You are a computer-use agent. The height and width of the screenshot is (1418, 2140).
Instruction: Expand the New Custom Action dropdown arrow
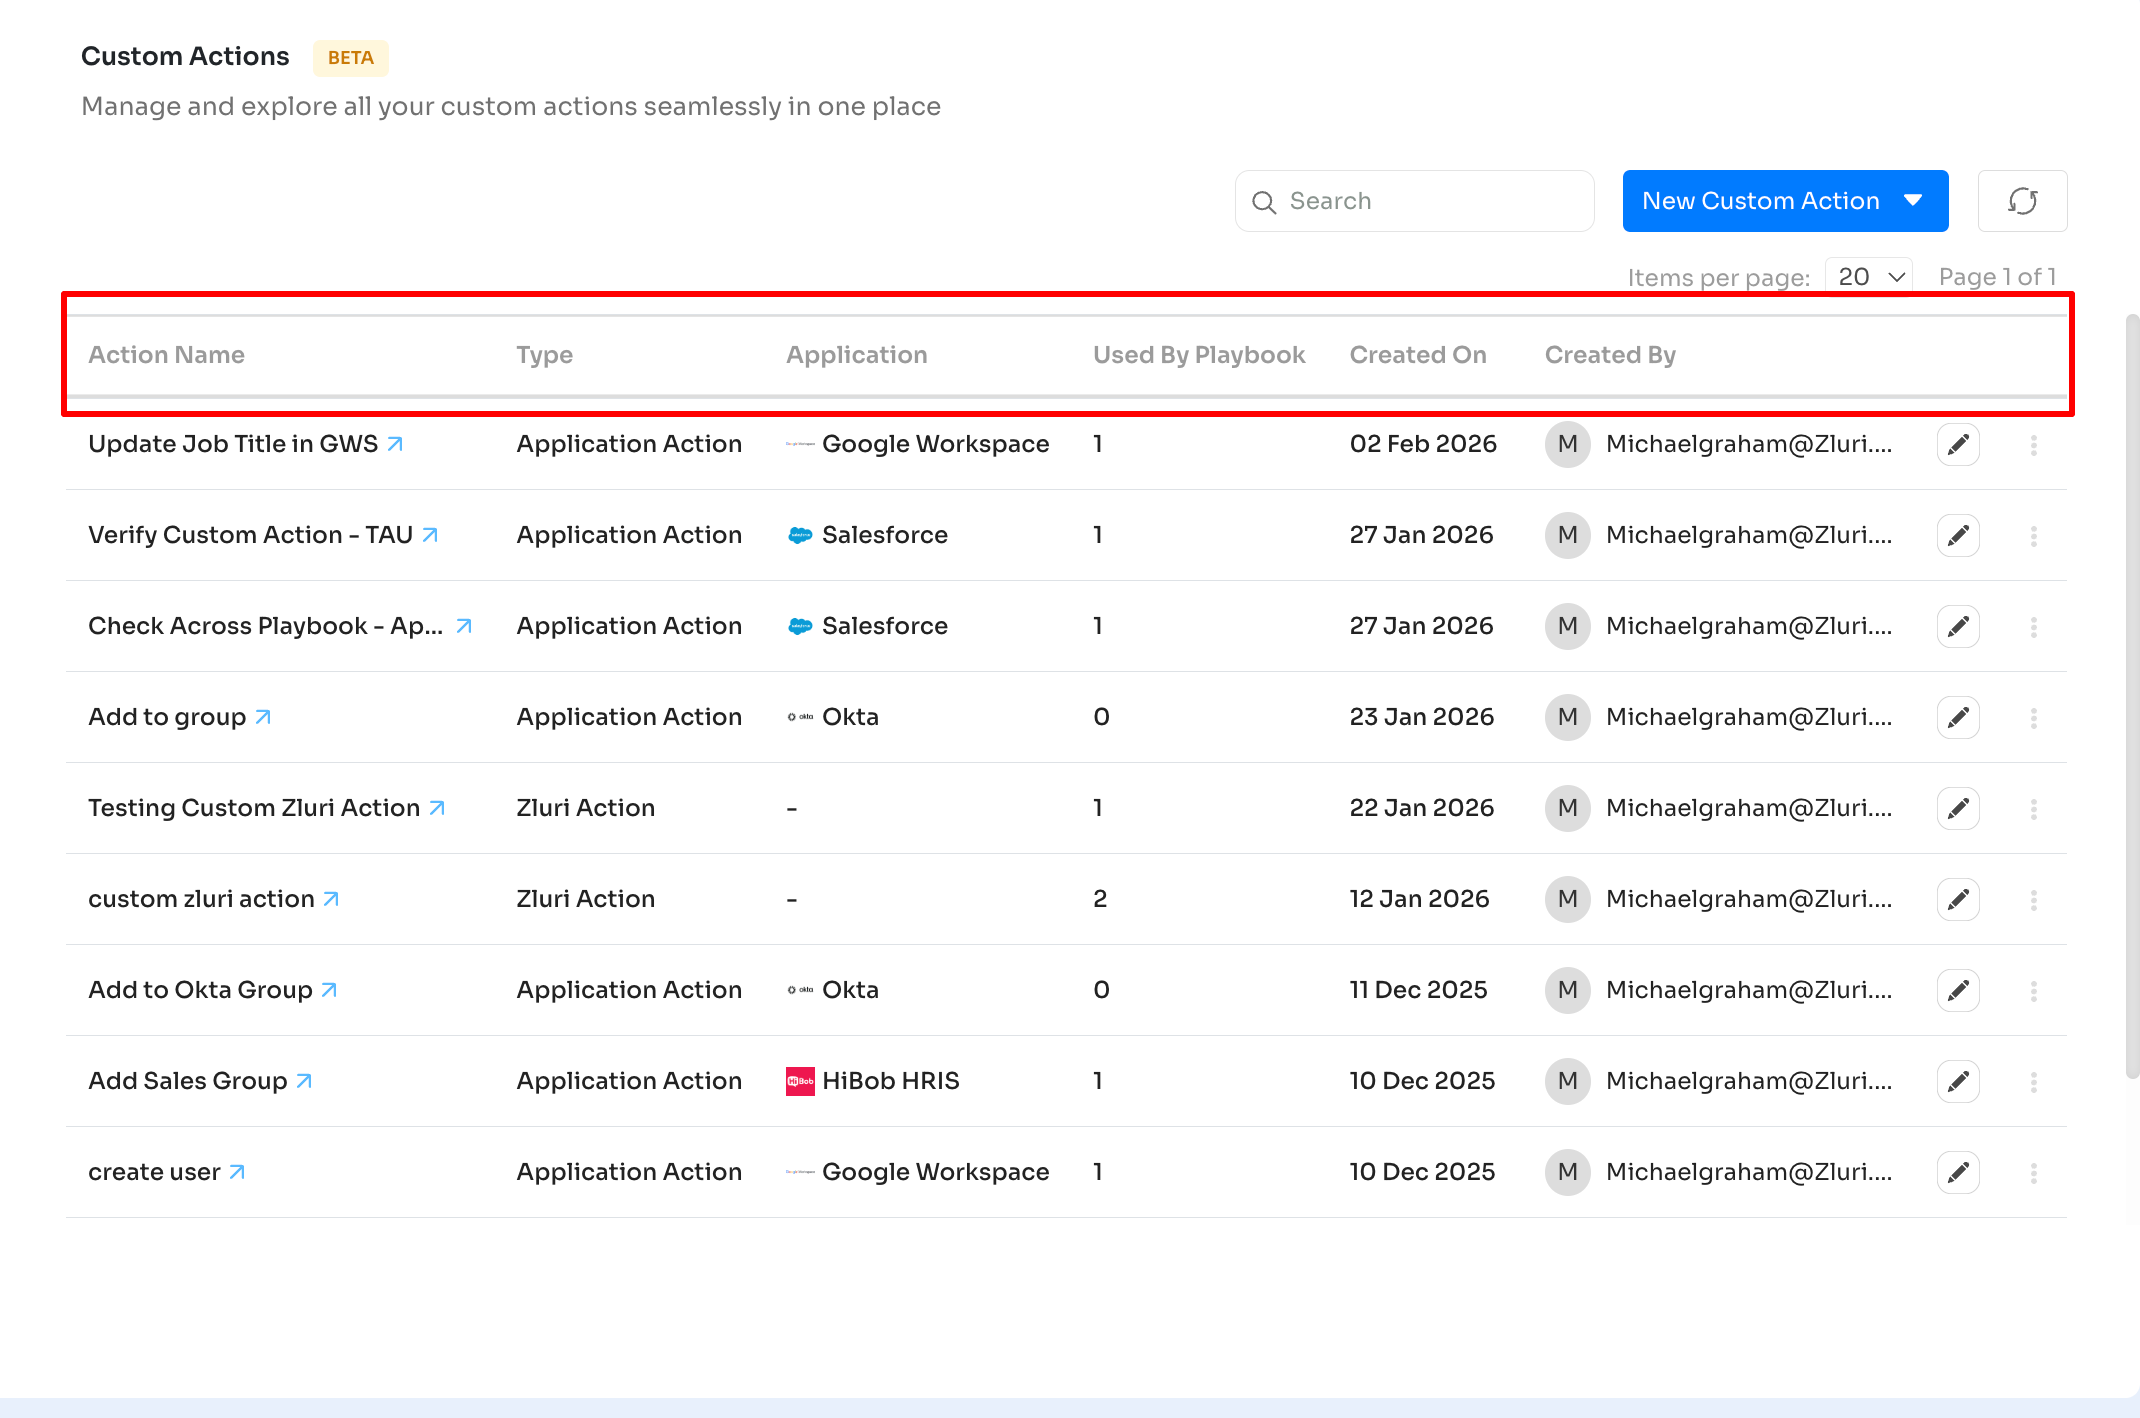point(1913,201)
